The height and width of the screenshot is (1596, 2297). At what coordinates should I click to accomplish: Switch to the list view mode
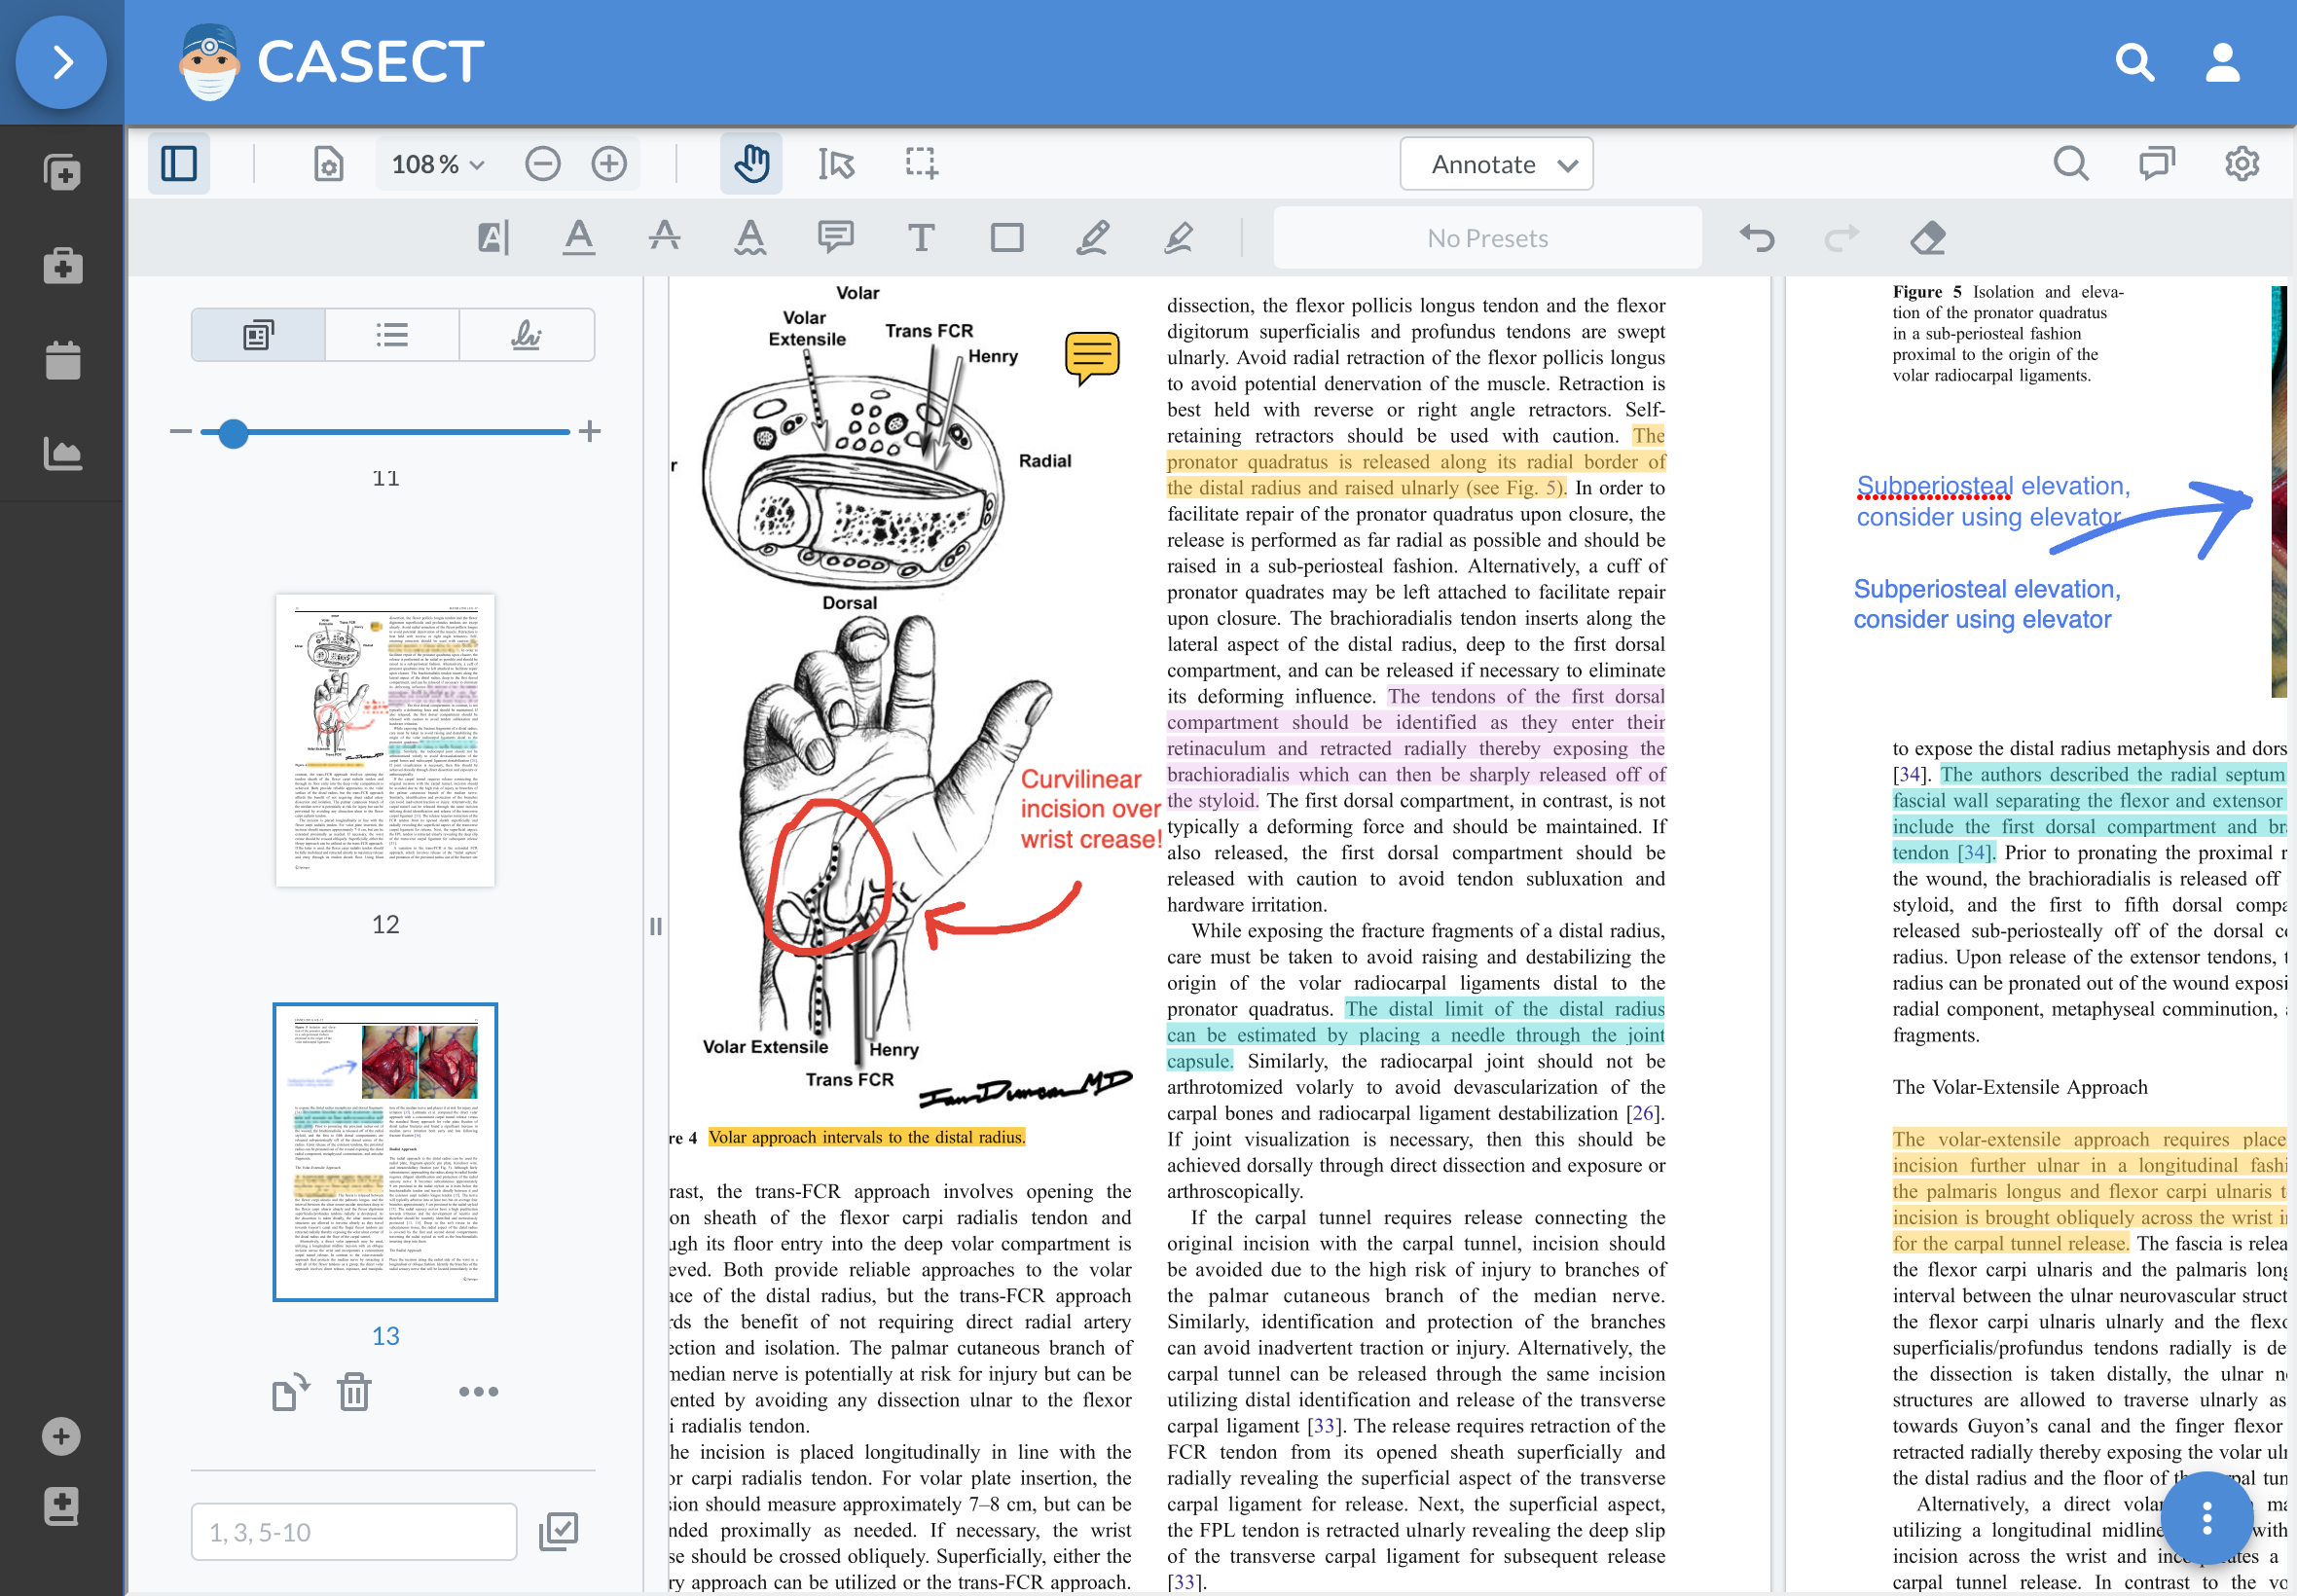(x=389, y=332)
